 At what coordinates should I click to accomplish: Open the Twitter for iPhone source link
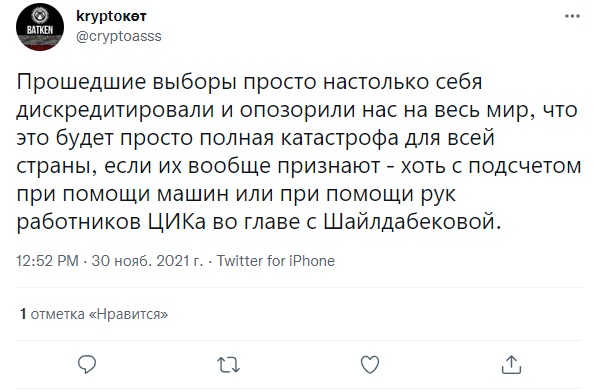coord(276,261)
